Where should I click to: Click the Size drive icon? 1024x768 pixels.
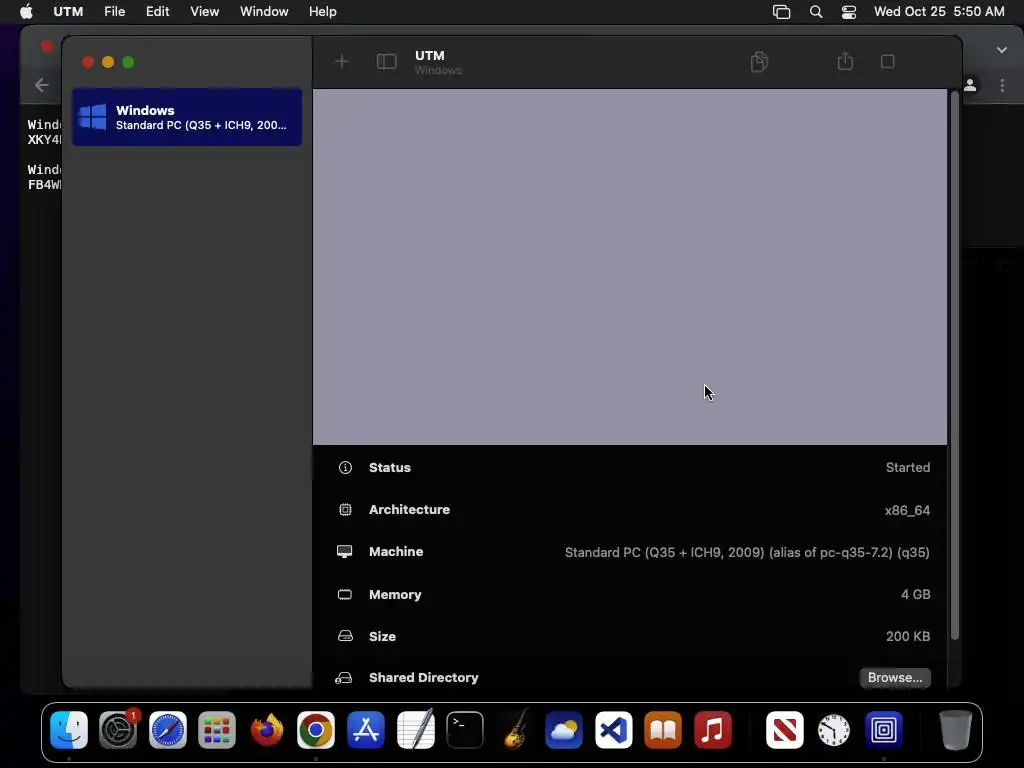point(345,636)
